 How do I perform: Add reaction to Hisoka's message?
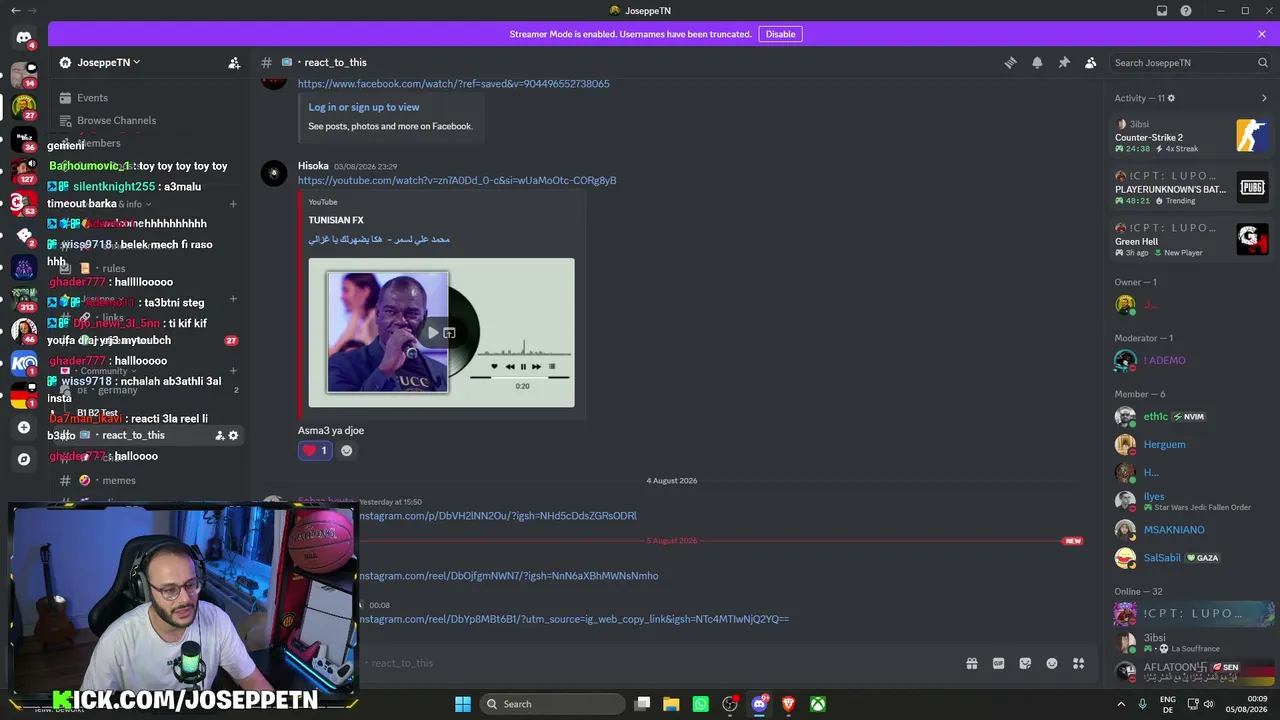coord(347,451)
